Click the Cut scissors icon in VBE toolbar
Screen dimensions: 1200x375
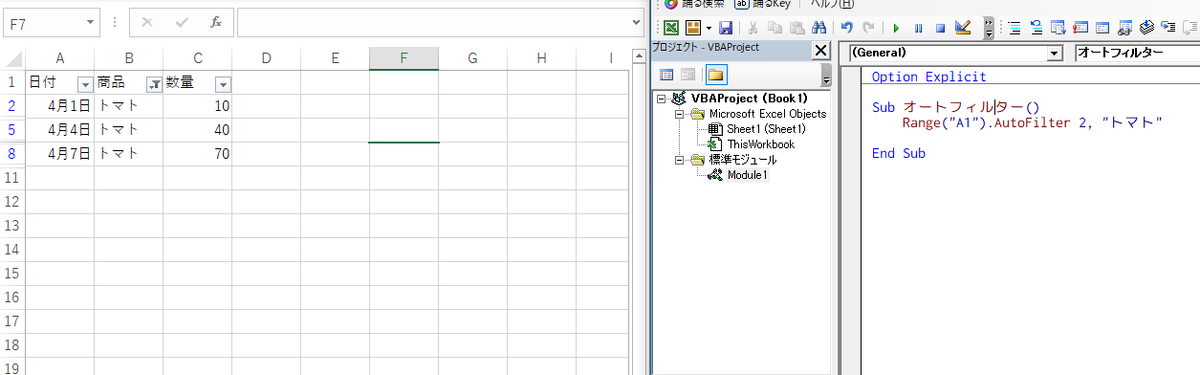click(753, 28)
